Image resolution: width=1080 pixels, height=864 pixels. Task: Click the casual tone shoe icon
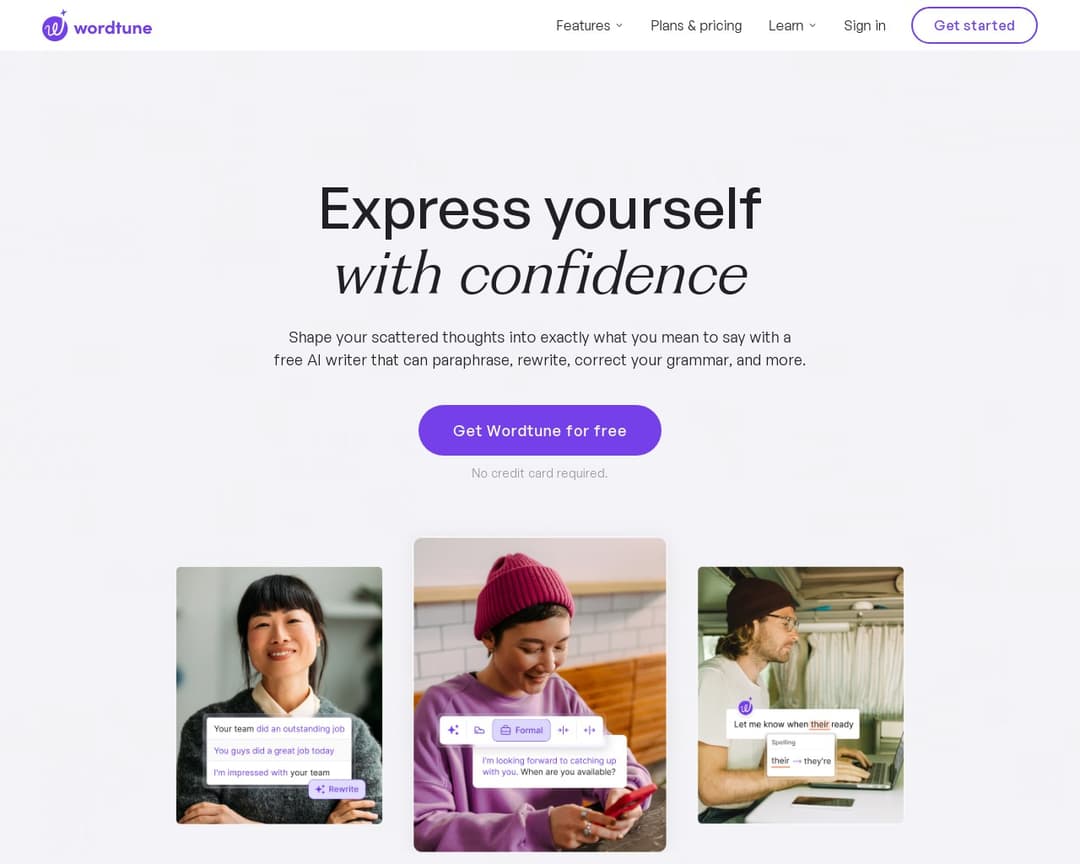pyautogui.click(x=479, y=730)
